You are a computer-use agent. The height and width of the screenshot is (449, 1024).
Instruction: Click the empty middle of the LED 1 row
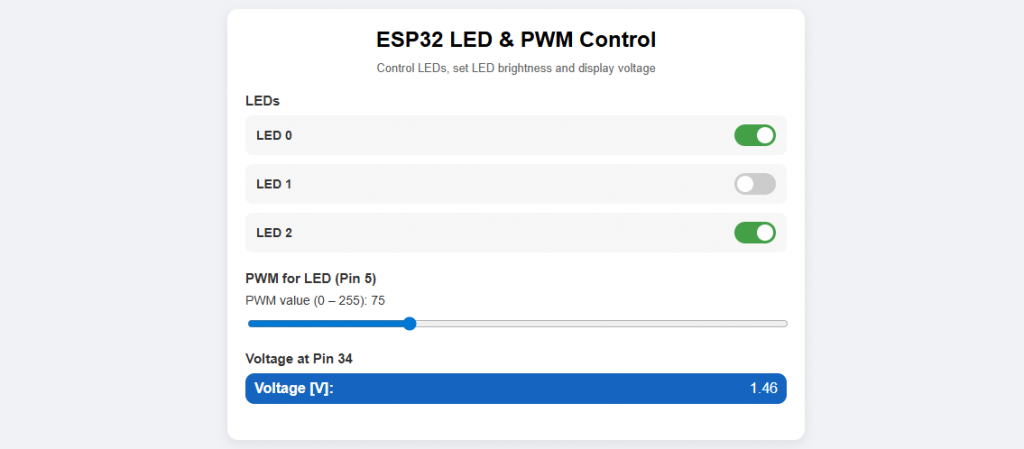click(500, 184)
